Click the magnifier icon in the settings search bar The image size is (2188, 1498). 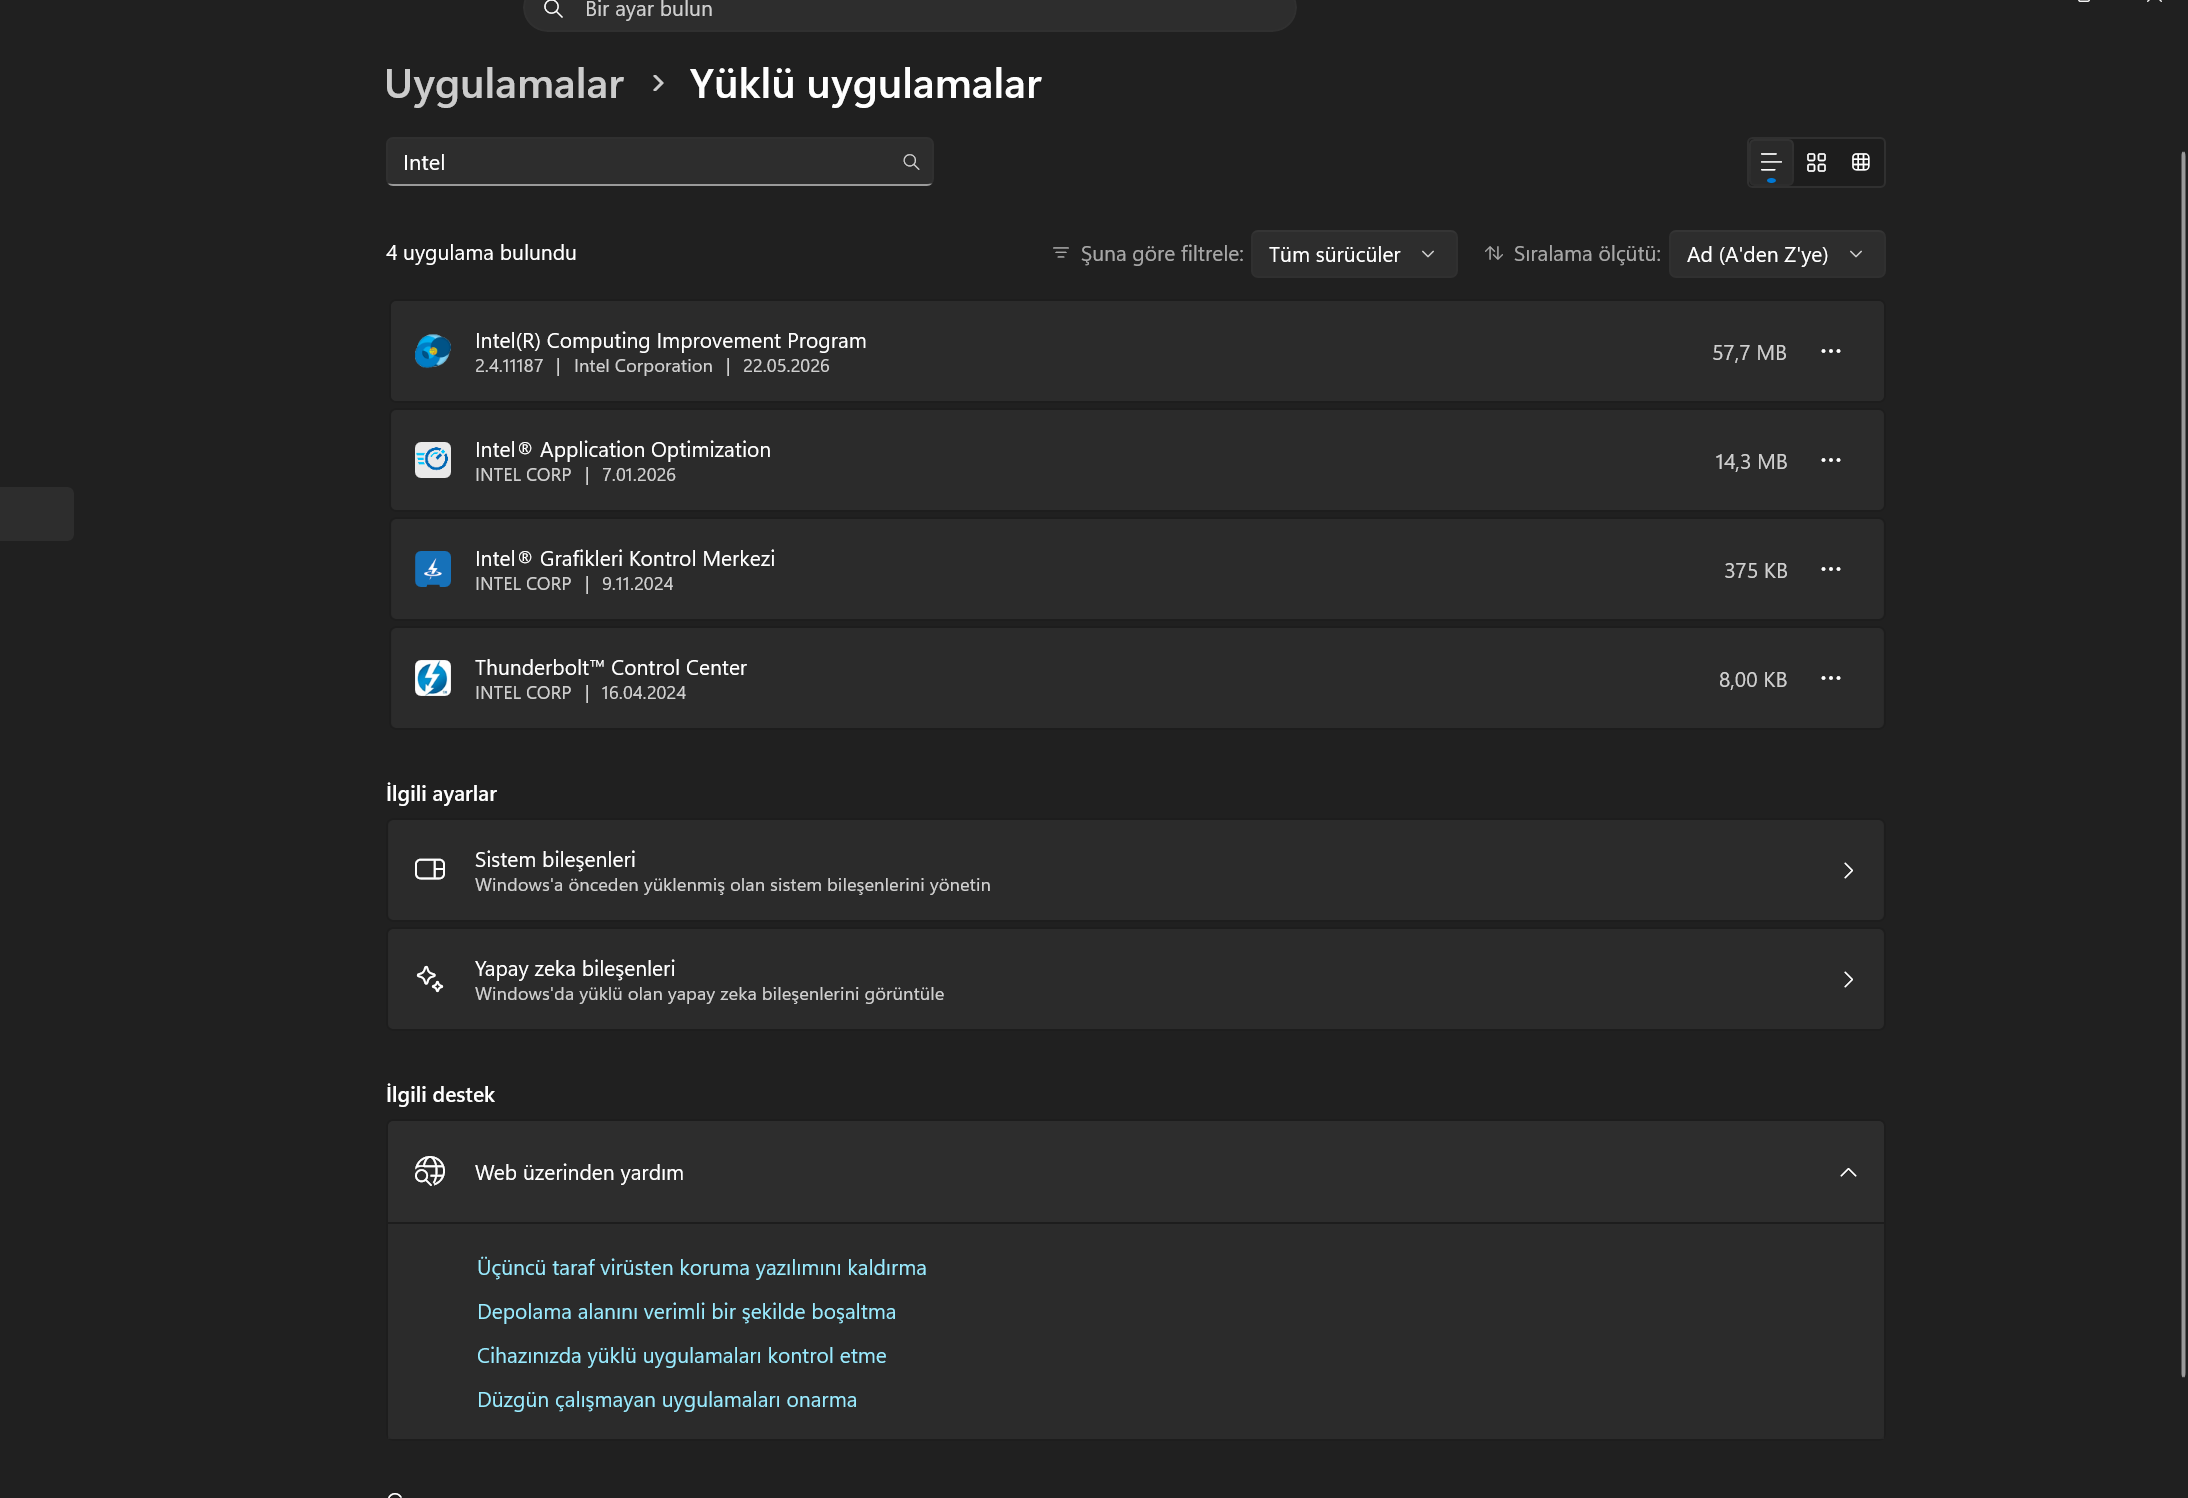tap(553, 10)
